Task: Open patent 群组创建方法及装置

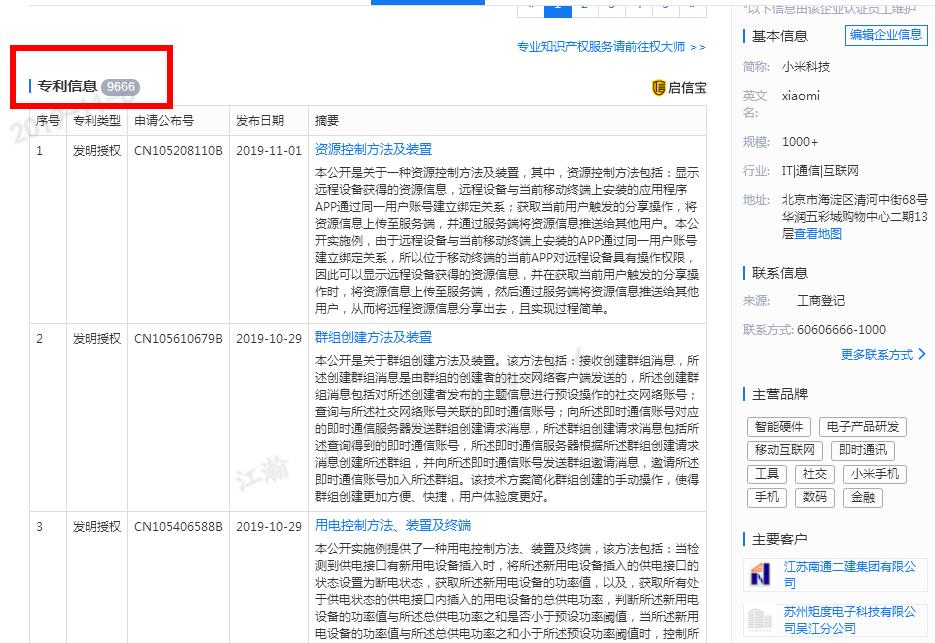Action: tap(373, 337)
